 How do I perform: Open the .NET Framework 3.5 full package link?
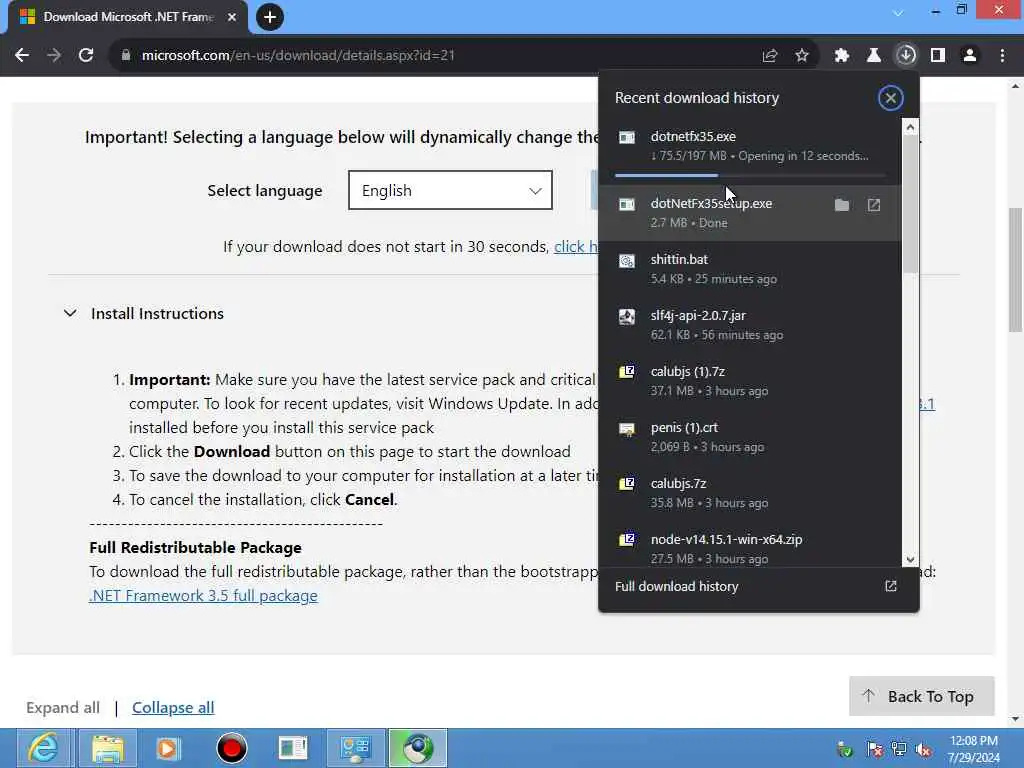(203, 596)
